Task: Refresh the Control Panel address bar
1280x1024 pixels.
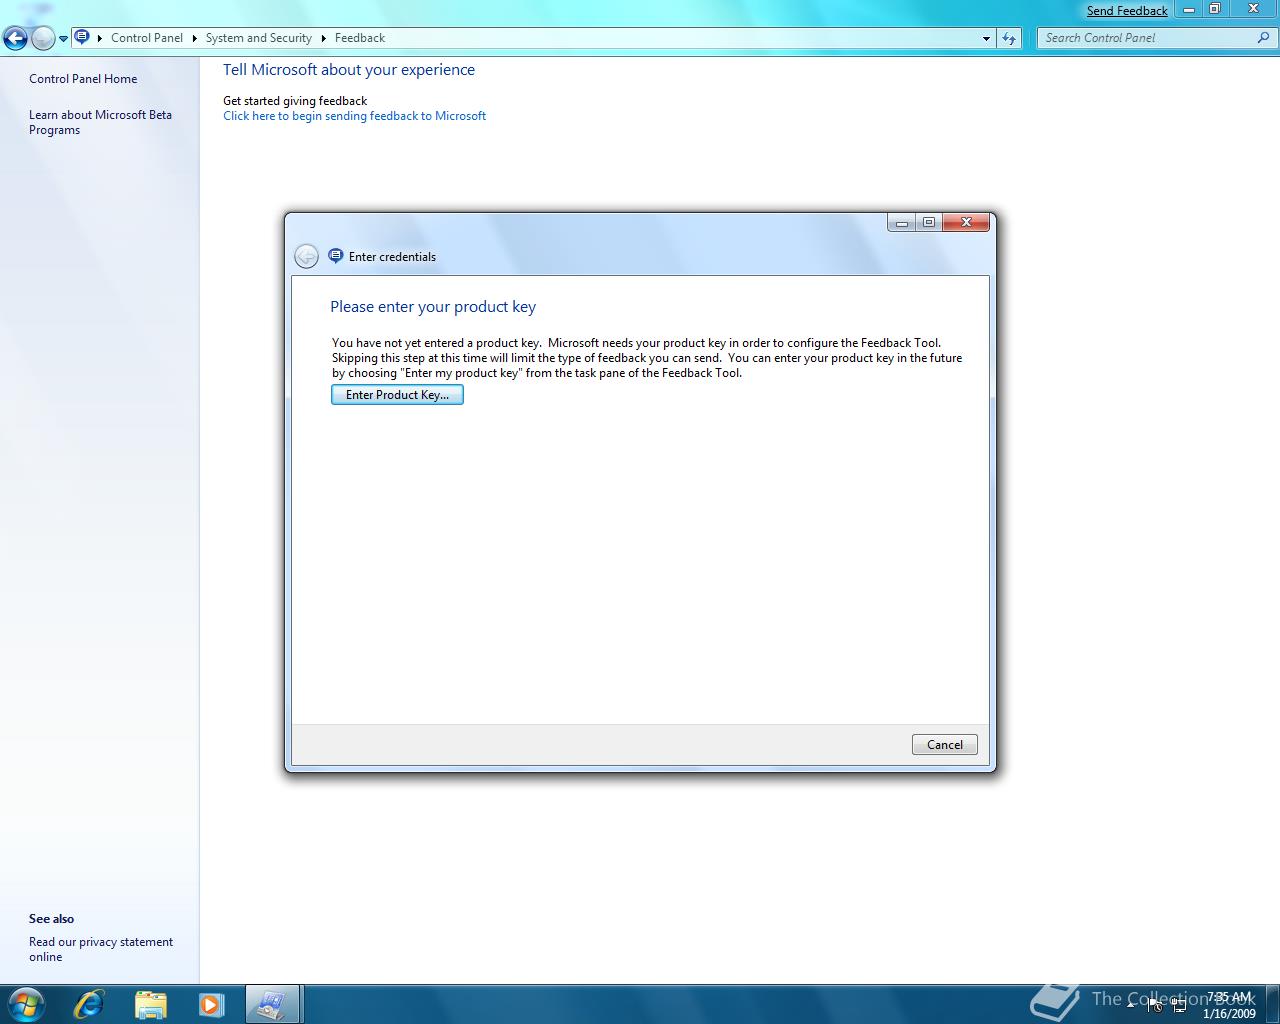Action: (x=1009, y=38)
